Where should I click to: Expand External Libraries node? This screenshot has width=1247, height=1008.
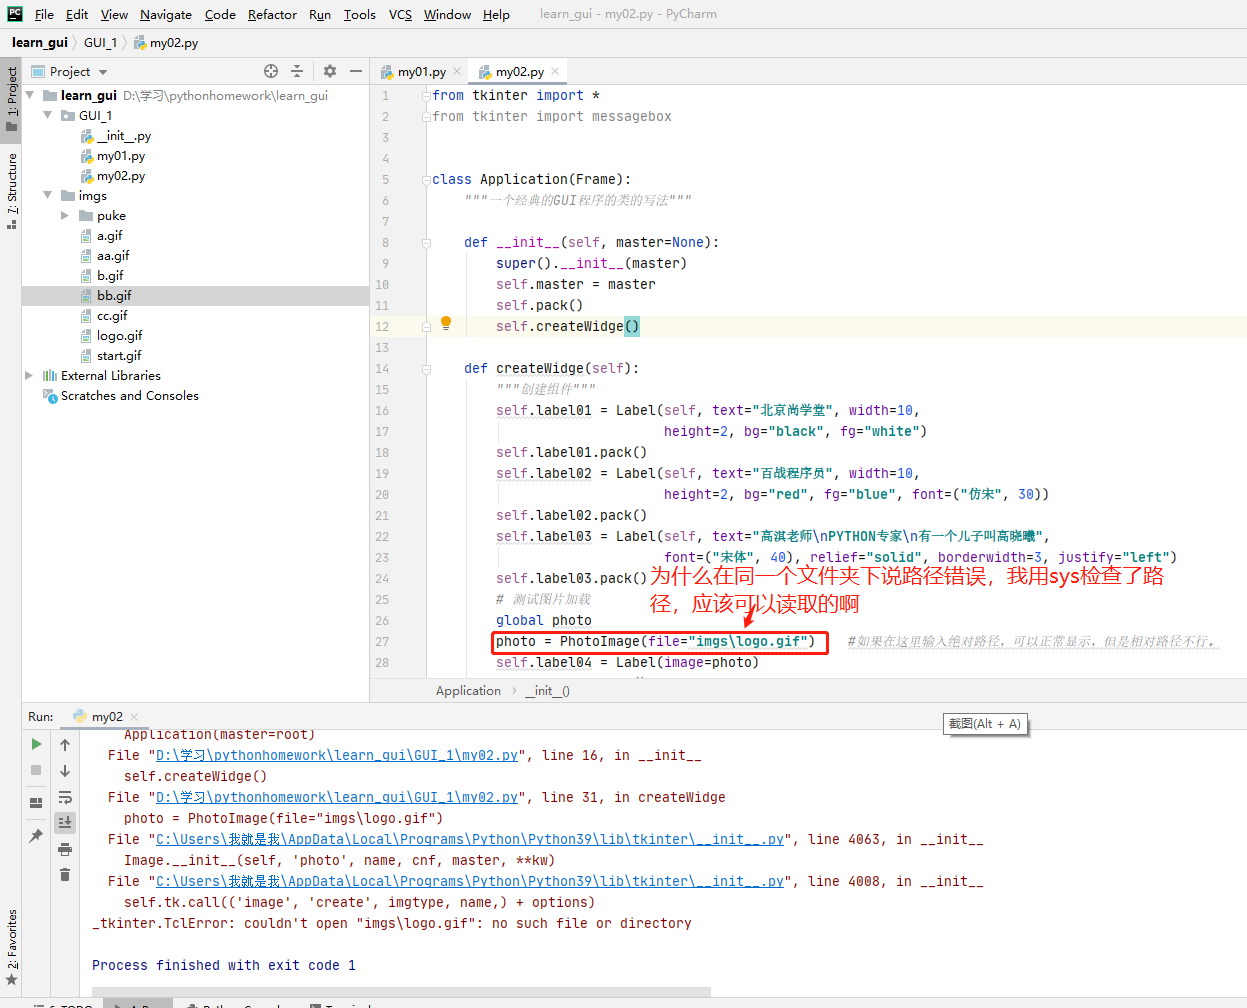29,375
